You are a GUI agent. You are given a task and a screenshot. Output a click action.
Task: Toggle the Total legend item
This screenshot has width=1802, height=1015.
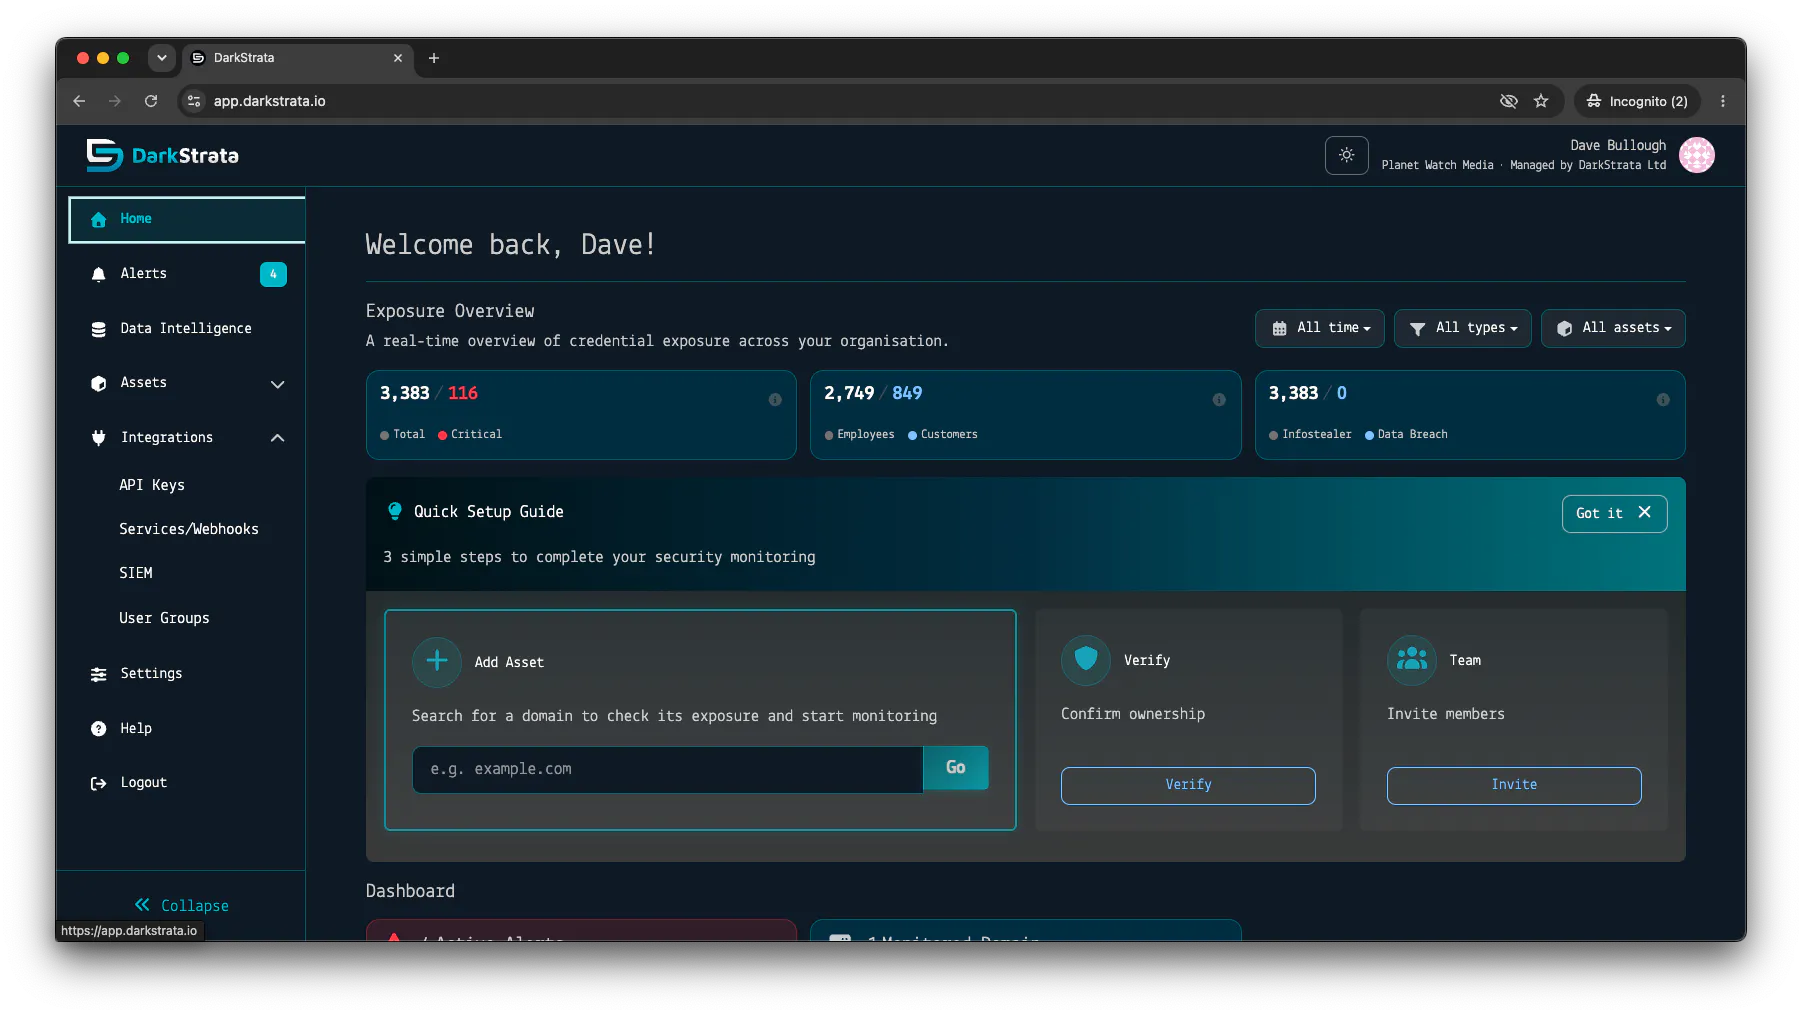[x=403, y=435]
